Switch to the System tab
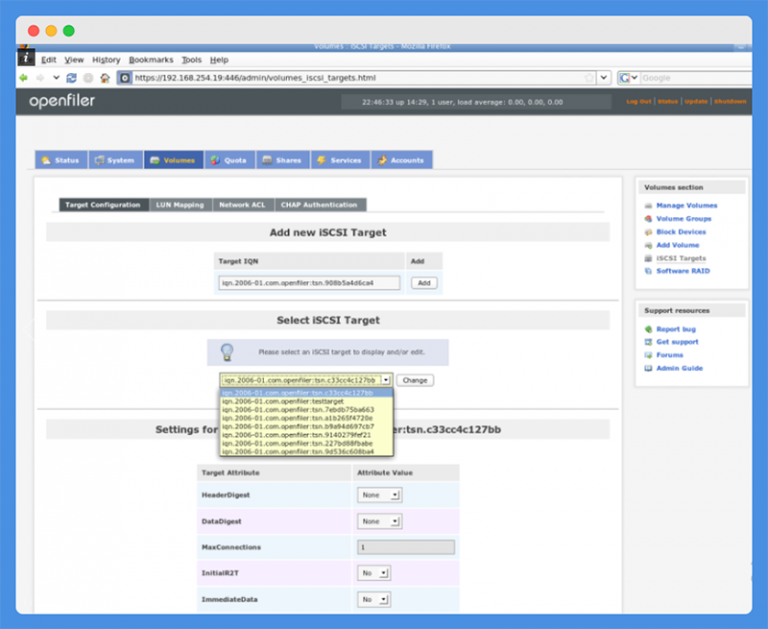This screenshot has width=768, height=629. tap(116, 160)
